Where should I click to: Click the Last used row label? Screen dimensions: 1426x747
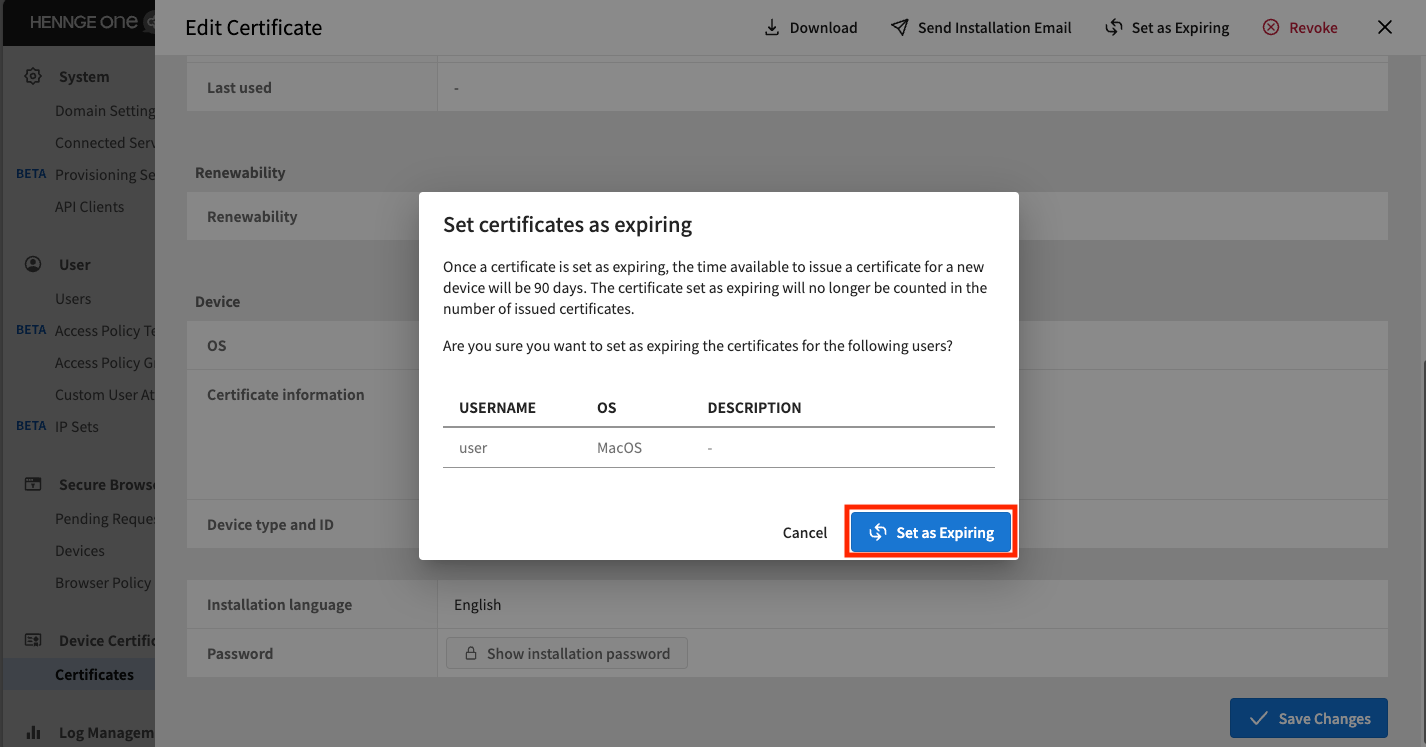[x=239, y=88]
